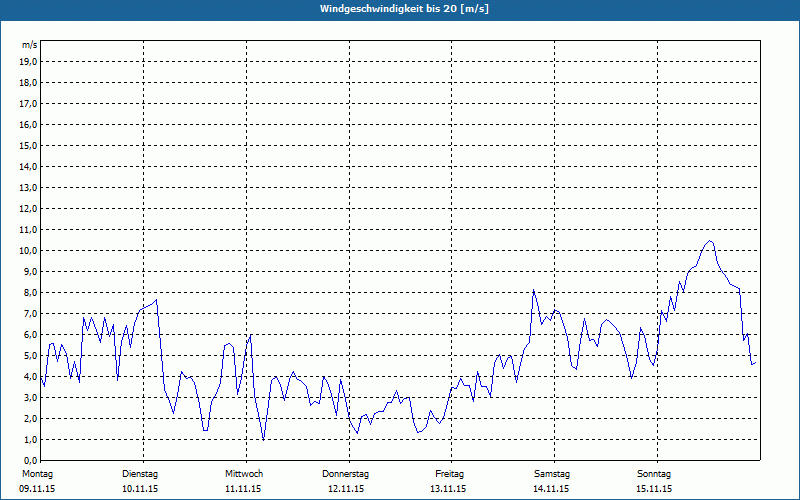Click the 11,0 y-axis label
This screenshot has height=500, width=800.
point(27,230)
